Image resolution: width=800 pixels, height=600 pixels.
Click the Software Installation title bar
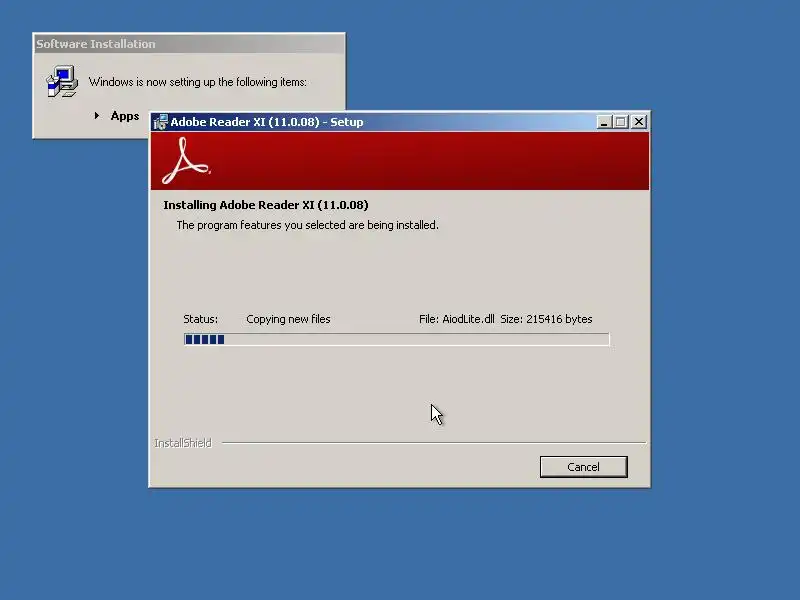pyautogui.click(x=189, y=44)
